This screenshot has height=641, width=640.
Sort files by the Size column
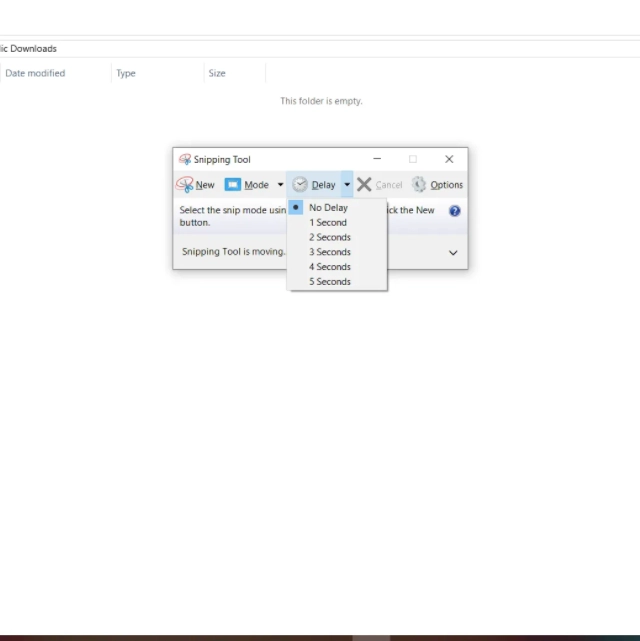(x=217, y=73)
